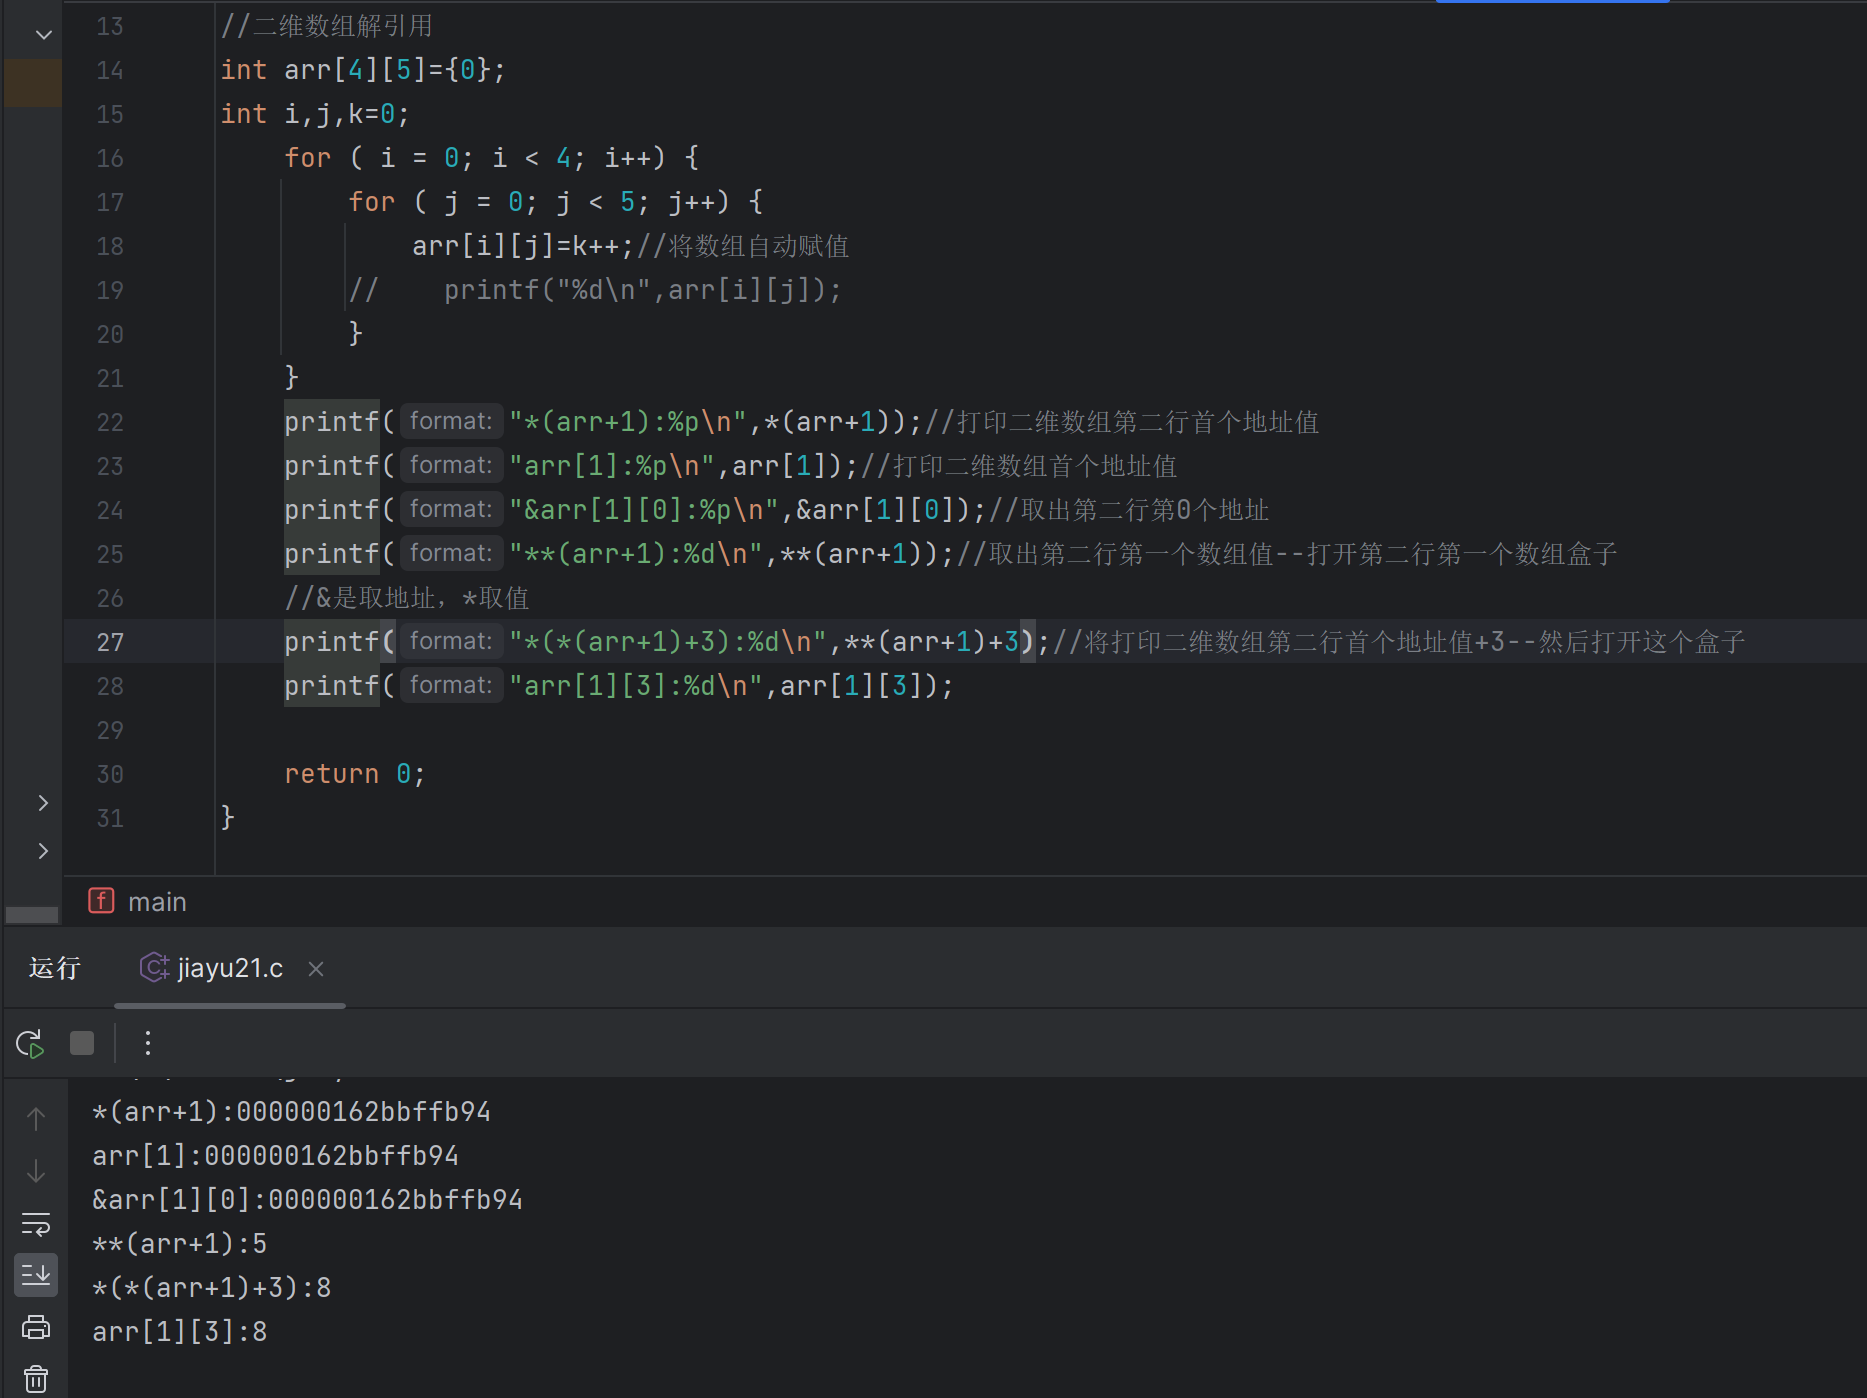
Task: Click the format: hint on line 23
Action: pyautogui.click(x=451, y=465)
